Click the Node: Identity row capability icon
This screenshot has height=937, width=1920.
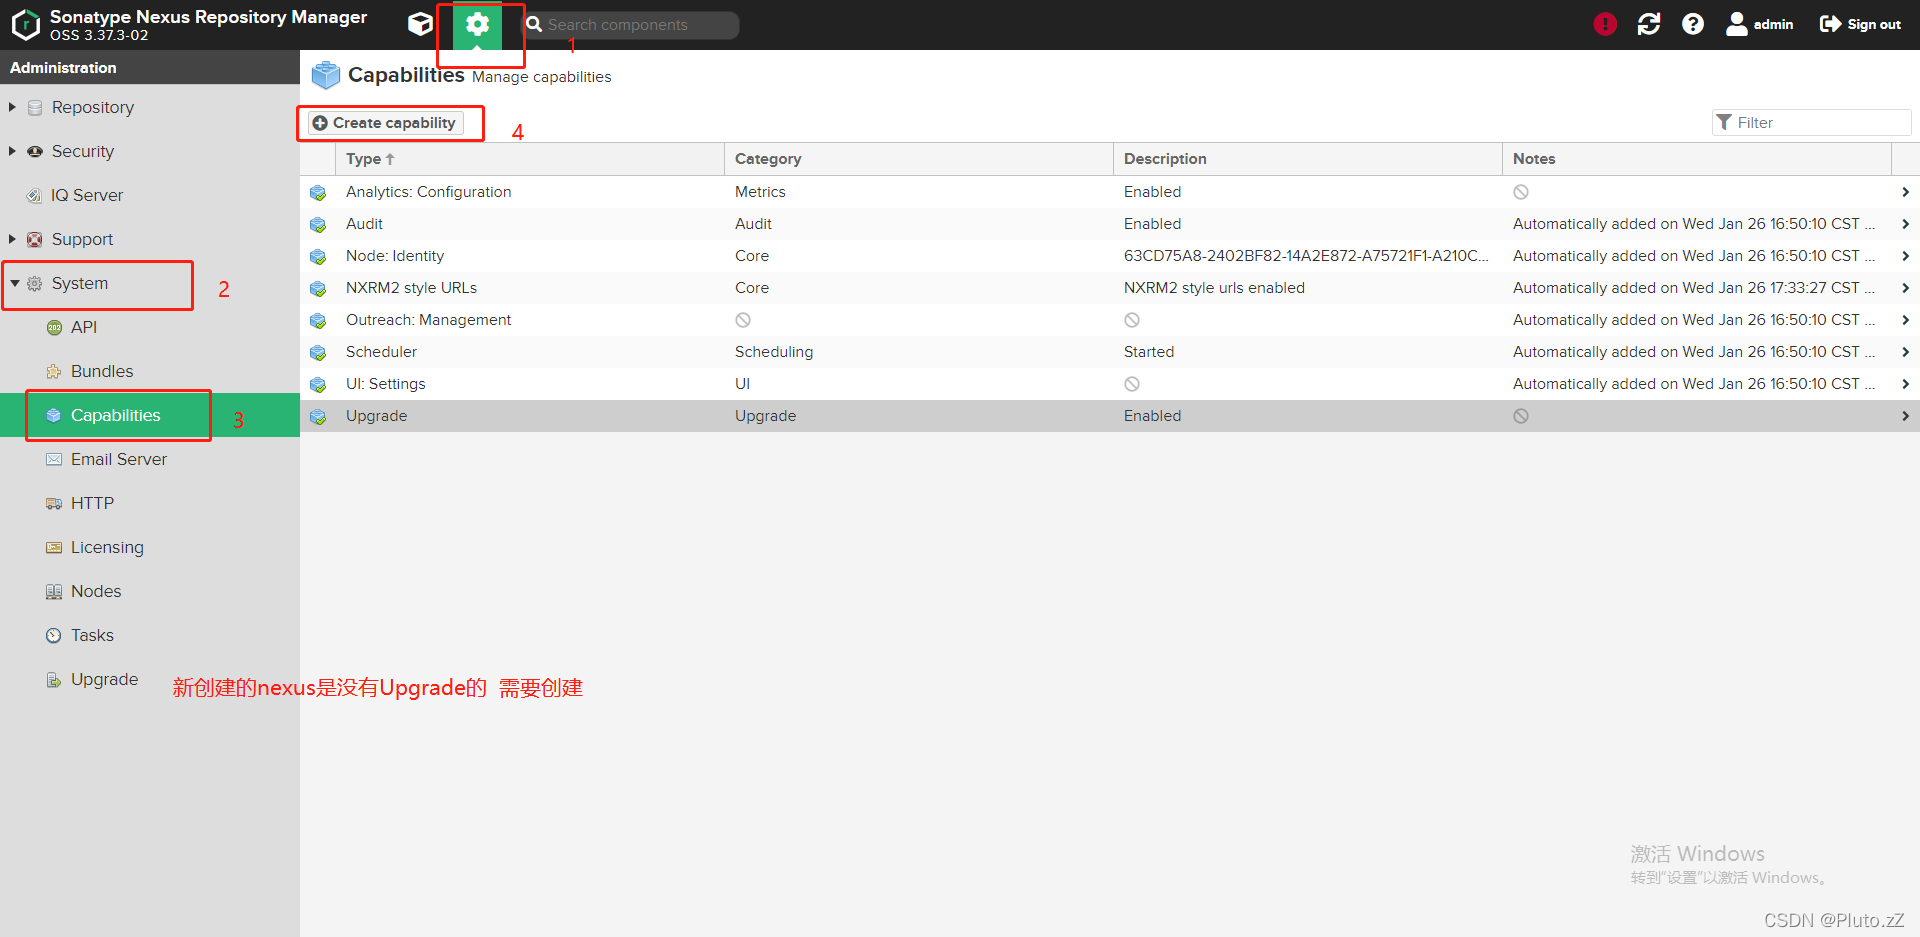tap(318, 257)
